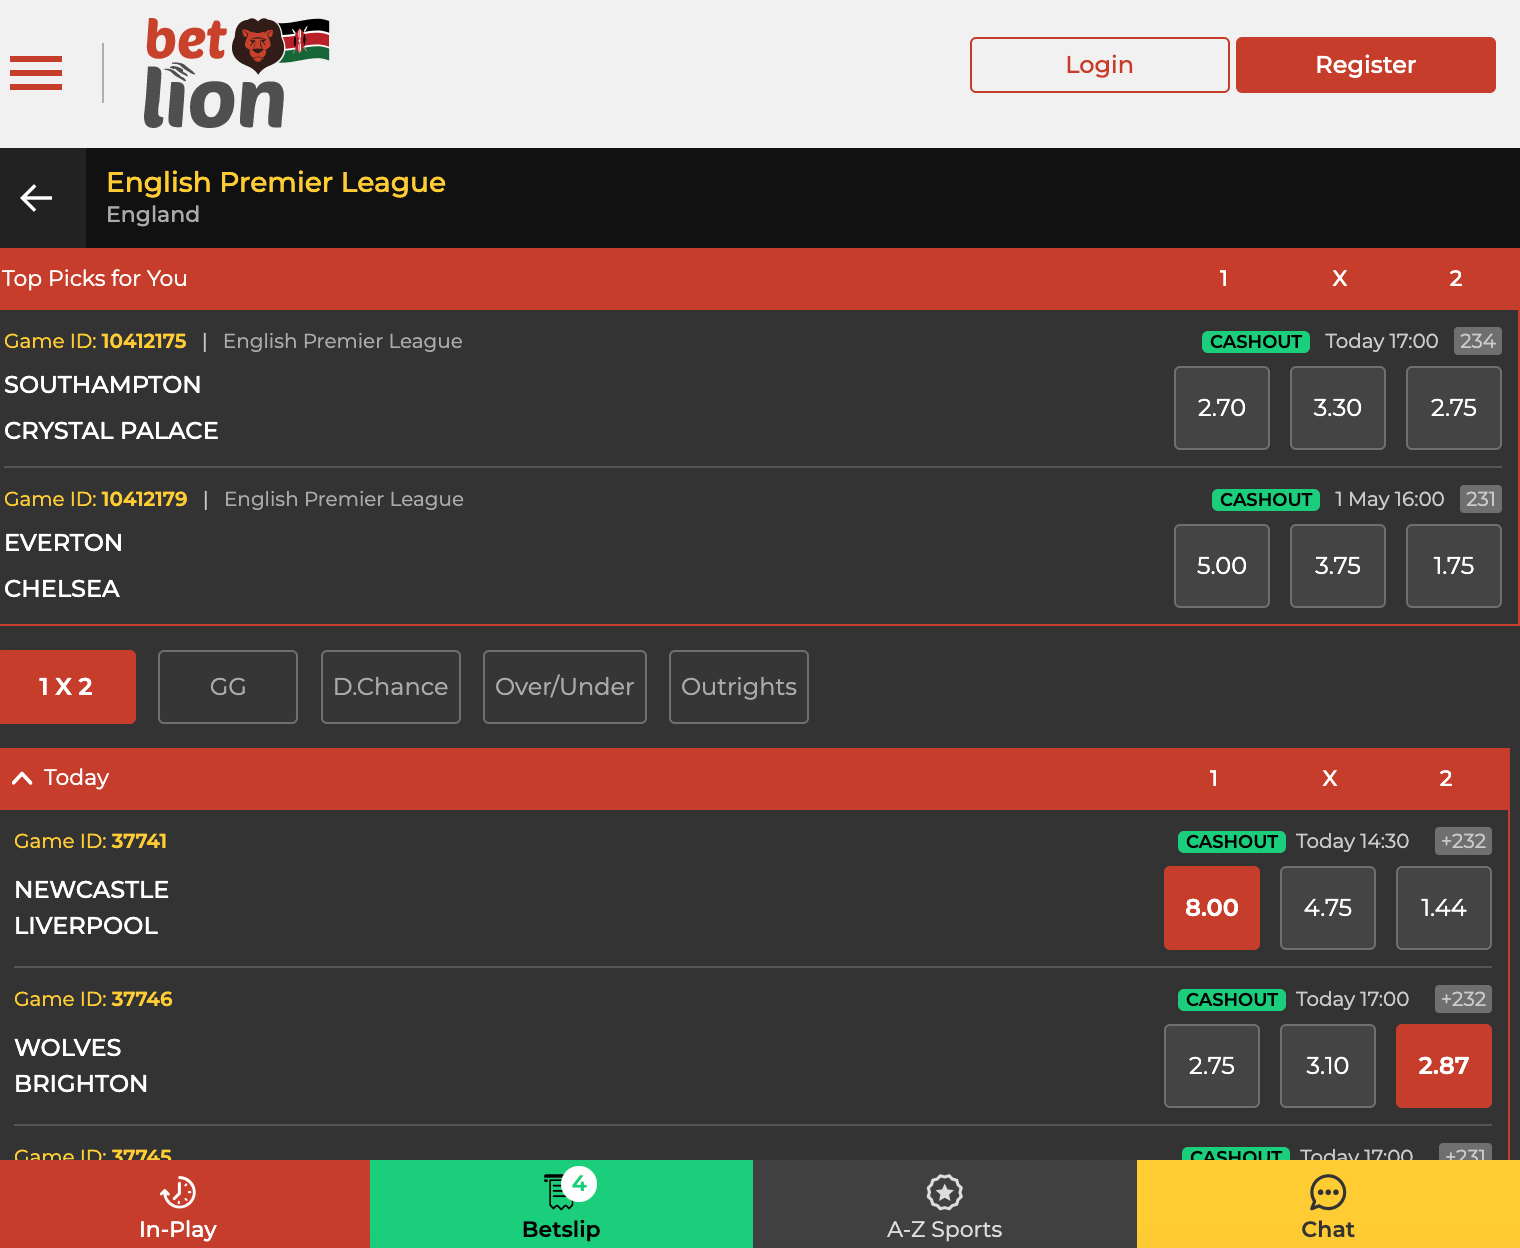Pick Crystal Palace win odds 2.75
1520x1248 pixels.
1454,408
